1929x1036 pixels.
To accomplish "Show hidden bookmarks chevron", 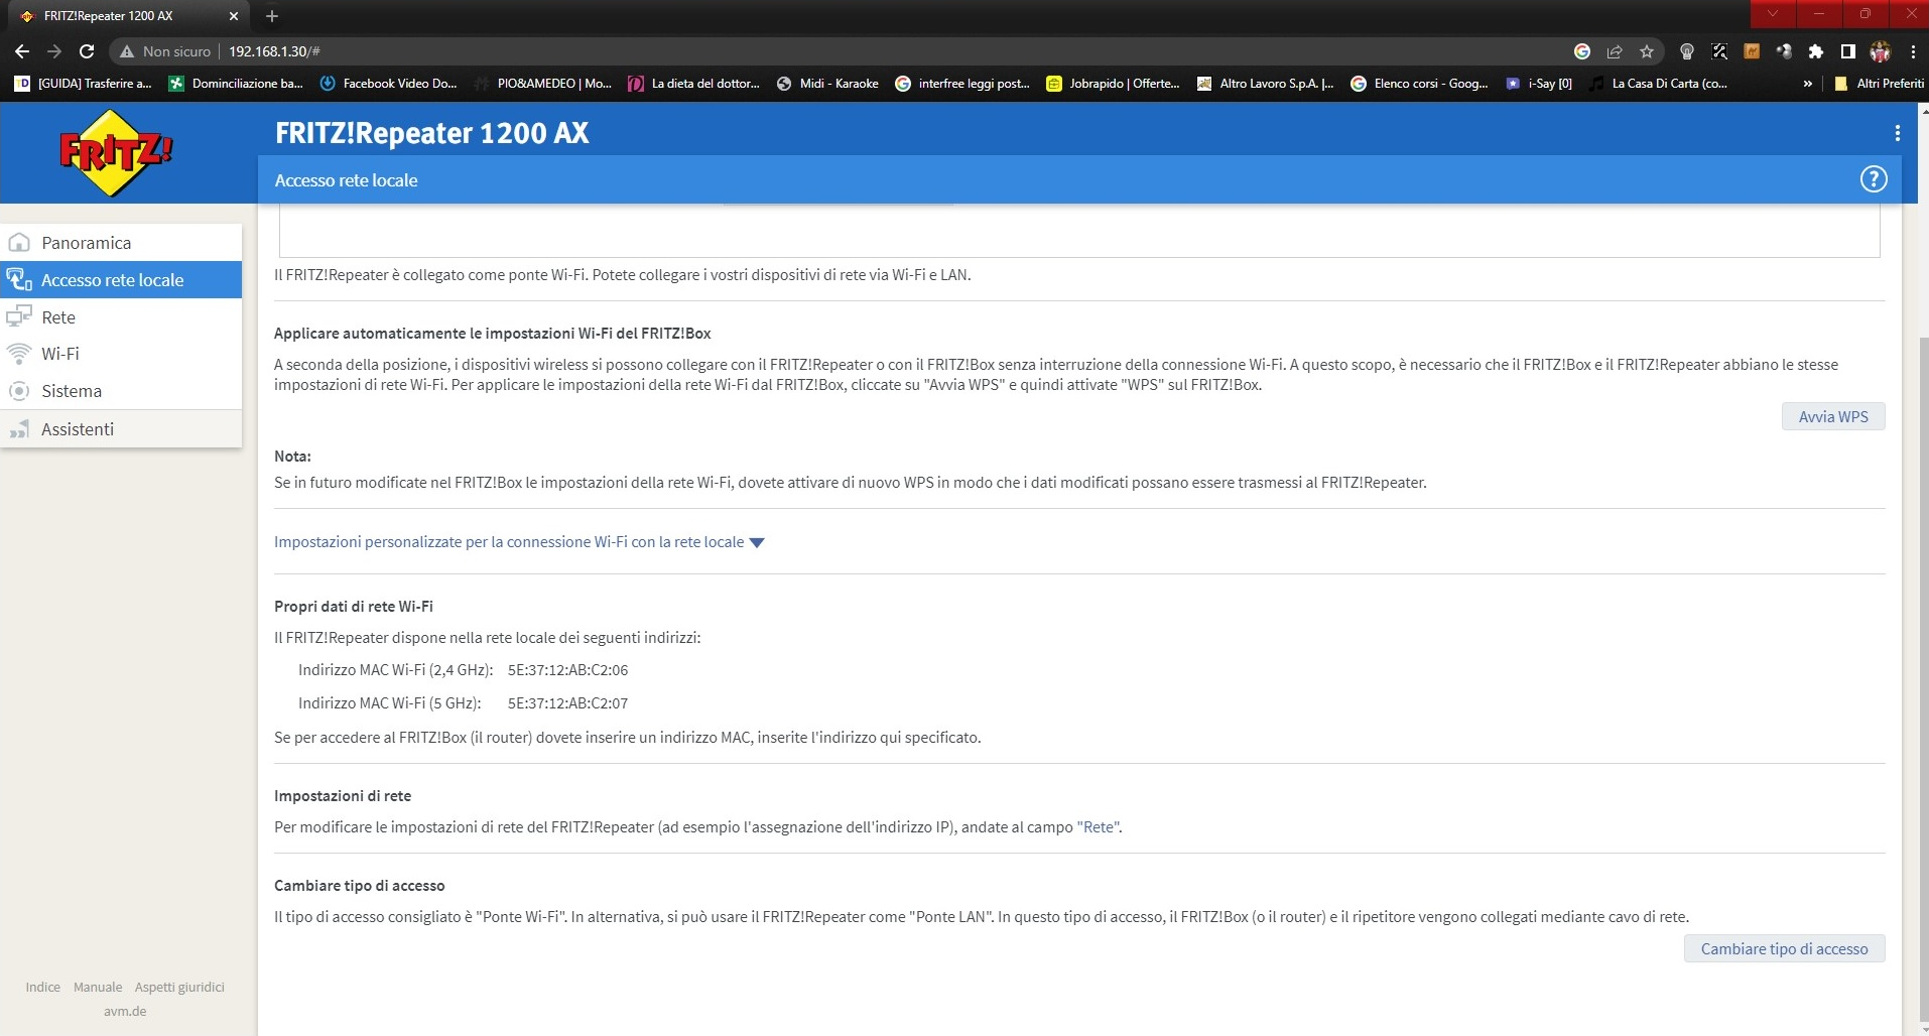I will 1807,84.
